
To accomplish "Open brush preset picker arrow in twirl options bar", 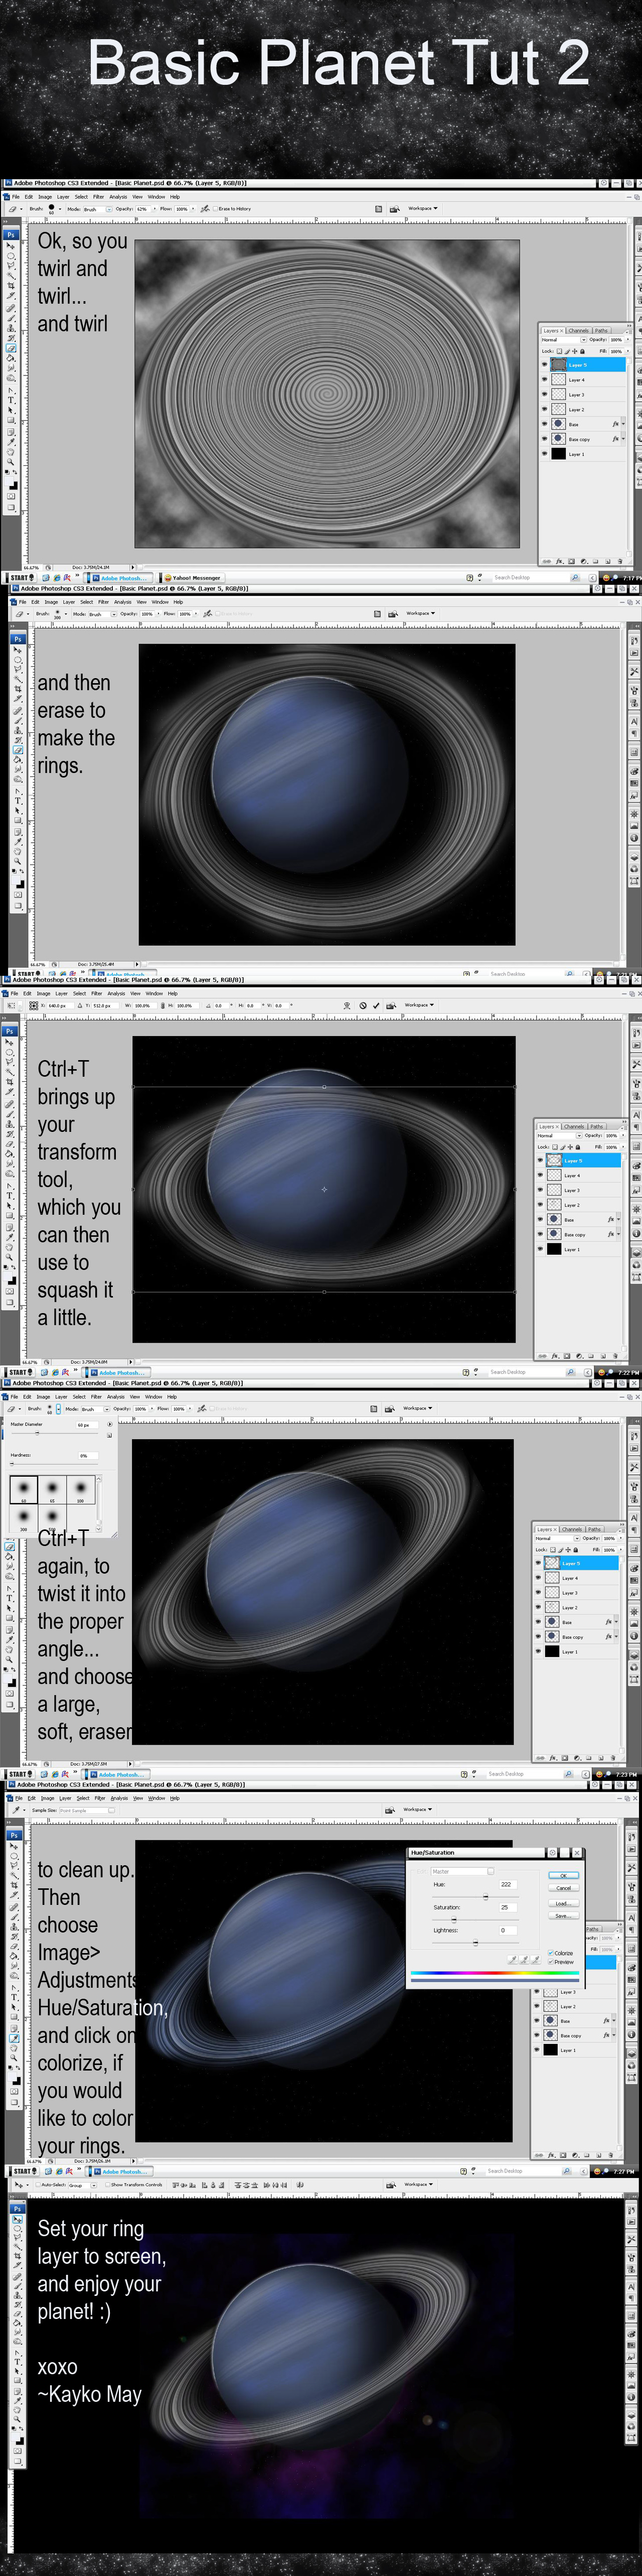I will 60,209.
